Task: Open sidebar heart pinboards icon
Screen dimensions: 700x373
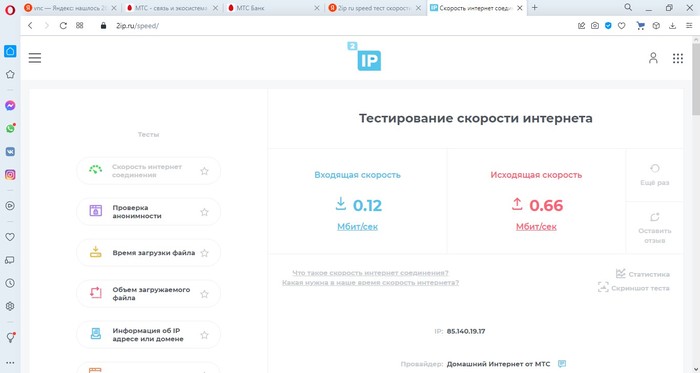Action: click(10, 237)
